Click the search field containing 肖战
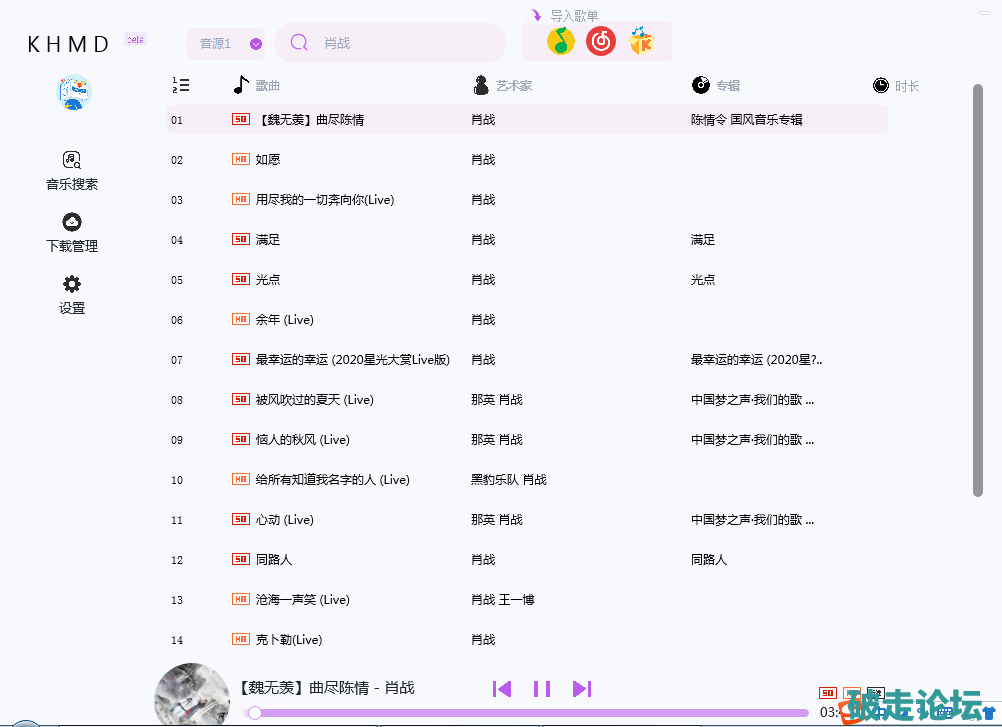 point(400,44)
